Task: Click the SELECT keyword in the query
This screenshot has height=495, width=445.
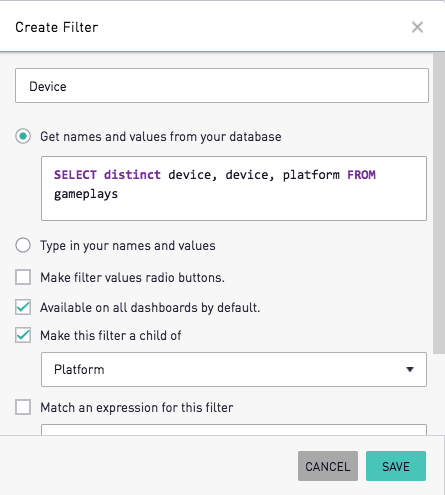Action: pyautogui.click(x=75, y=175)
